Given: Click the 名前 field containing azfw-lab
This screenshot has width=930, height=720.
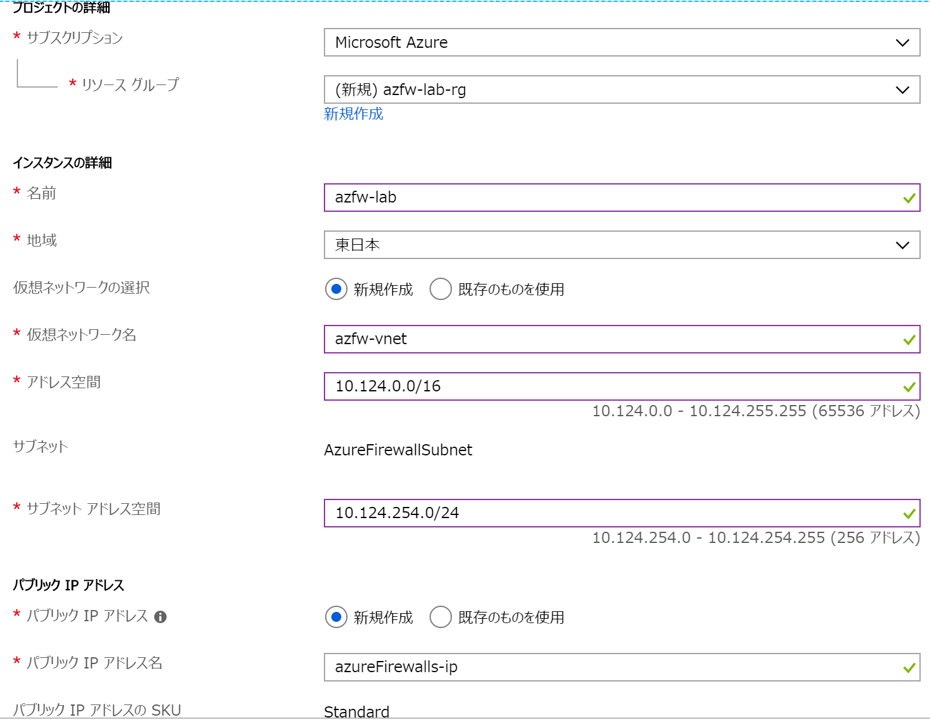Looking at the screenshot, I should (610, 198).
